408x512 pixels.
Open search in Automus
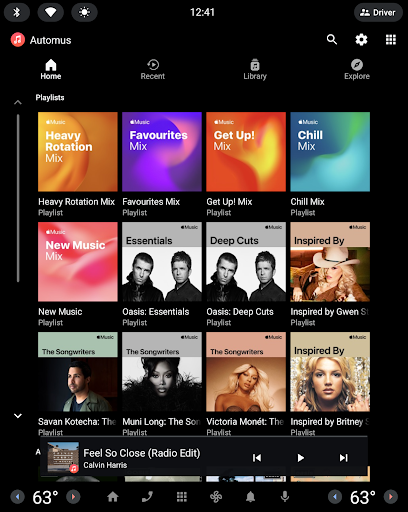pyautogui.click(x=332, y=40)
